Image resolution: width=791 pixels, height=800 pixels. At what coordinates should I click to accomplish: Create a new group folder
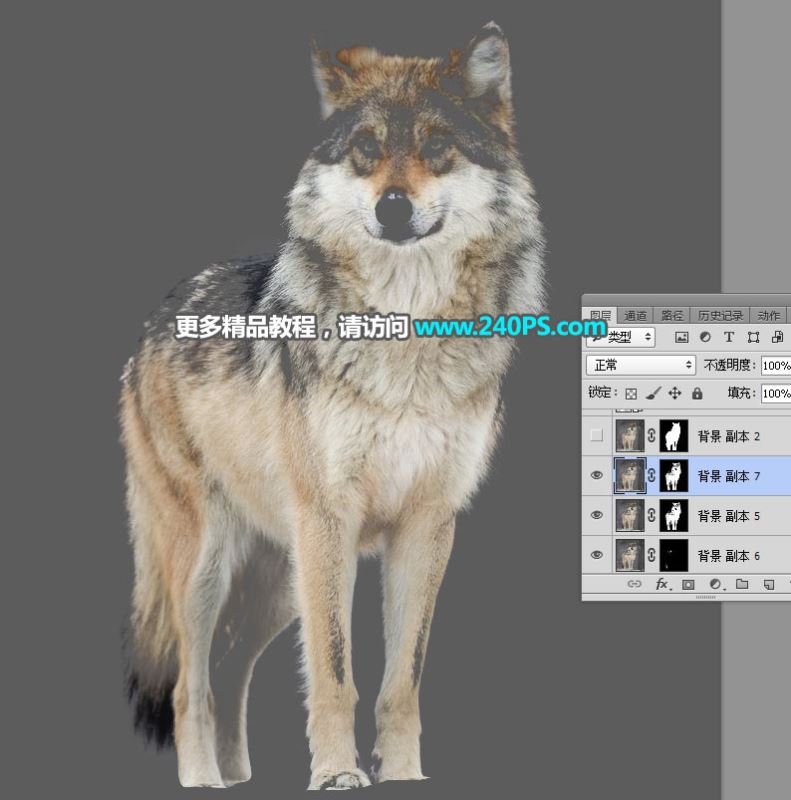[x=742, y=584]
